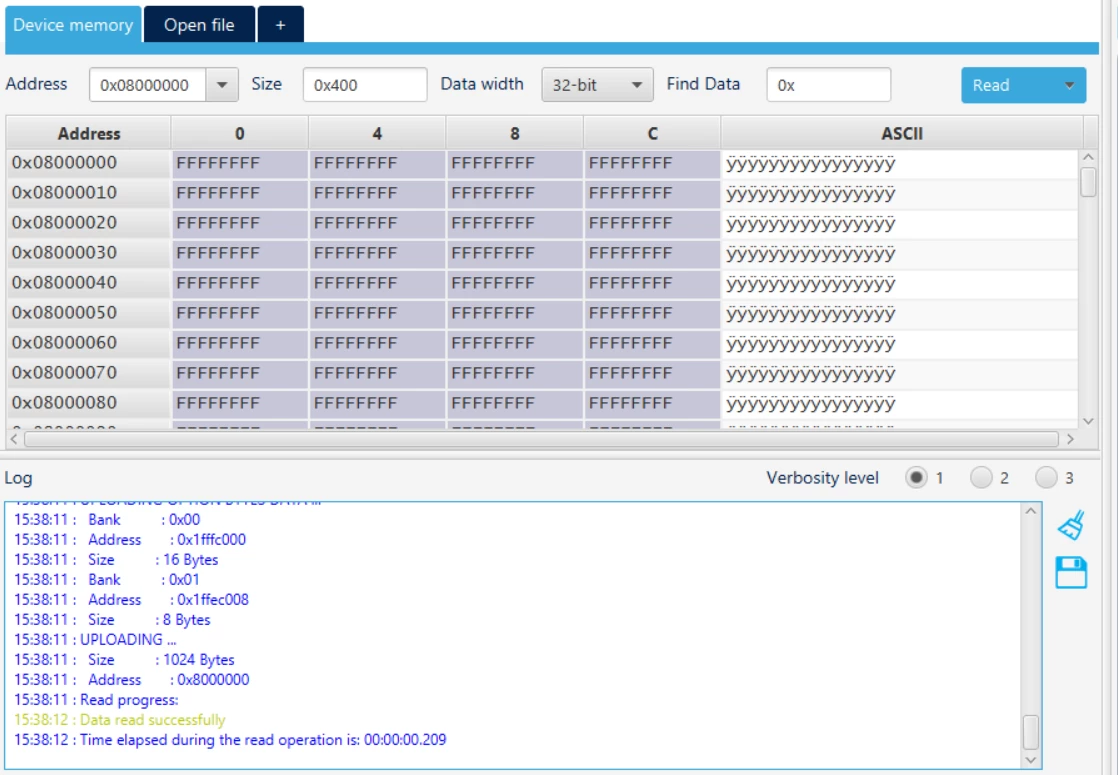Click the ASCII column header
Screen dimensions: 1118x775
pyautogui.click(x=902, y=133)
